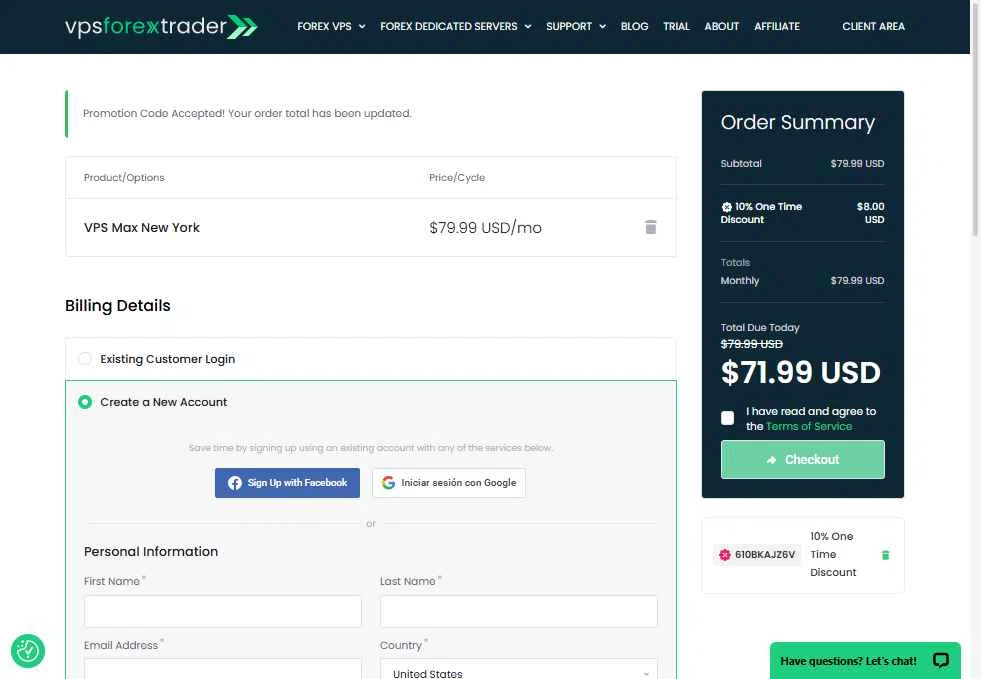Viewport: 981px width, 679px height.
Task: Select Existing Customer Login radio
Action: pyautogui.click(x=84, y=359)
